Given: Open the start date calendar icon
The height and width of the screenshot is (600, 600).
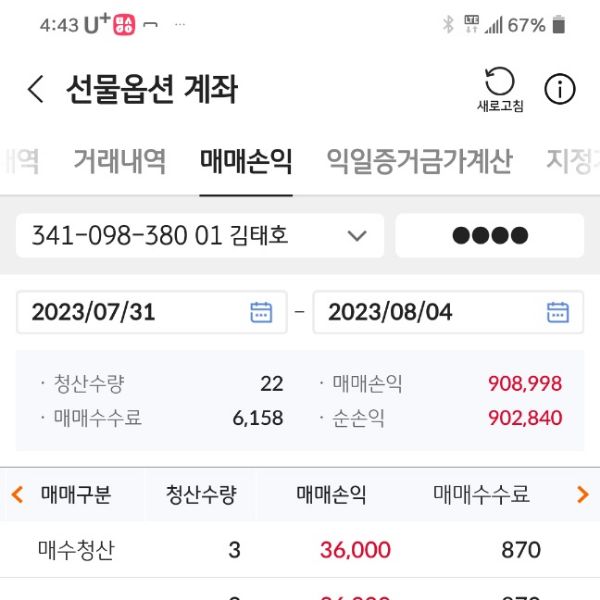Looking at the screenshot, I should (261, 312).
